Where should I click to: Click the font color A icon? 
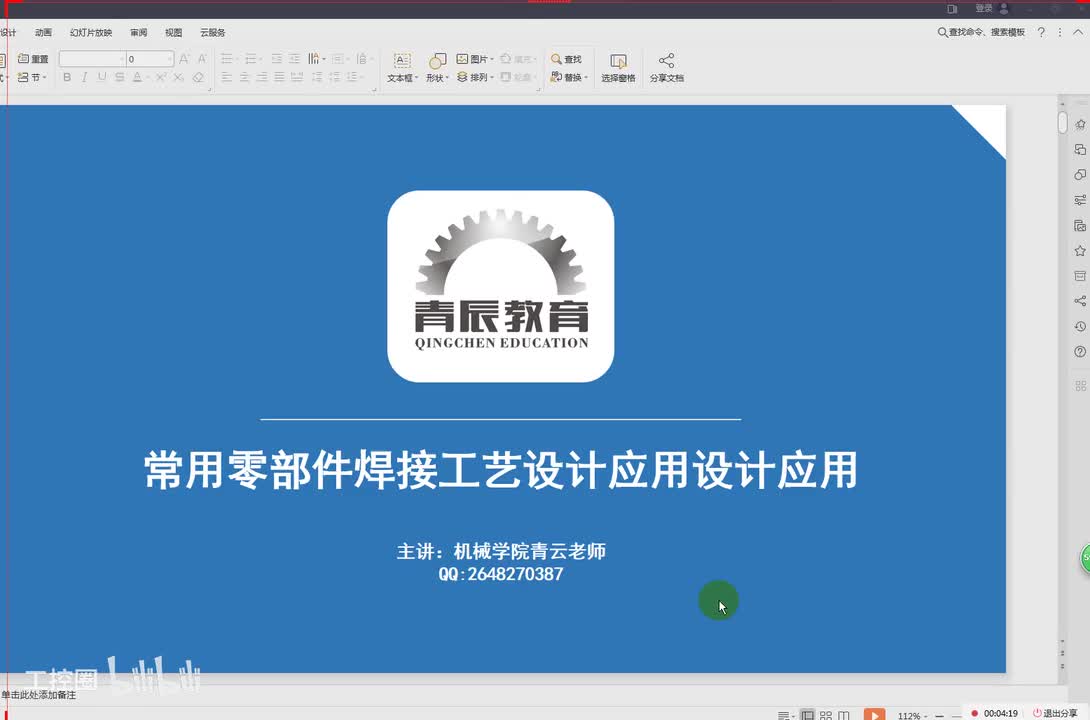coord(138,77)
